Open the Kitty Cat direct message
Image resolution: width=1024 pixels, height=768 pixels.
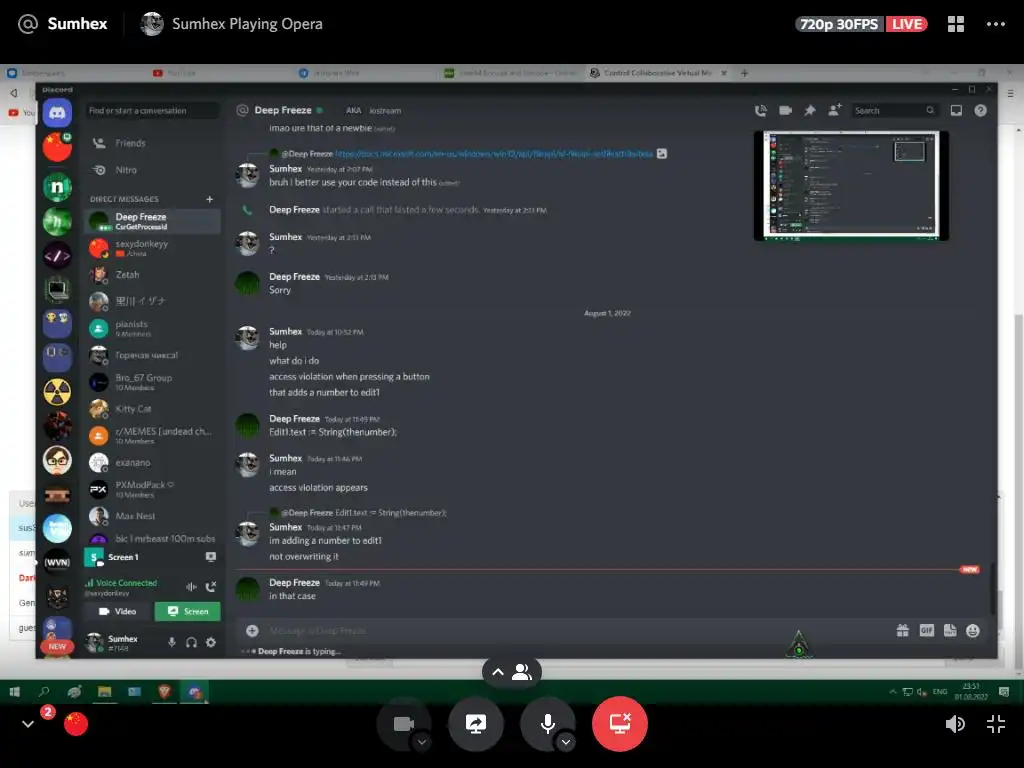tap(153, 409)
